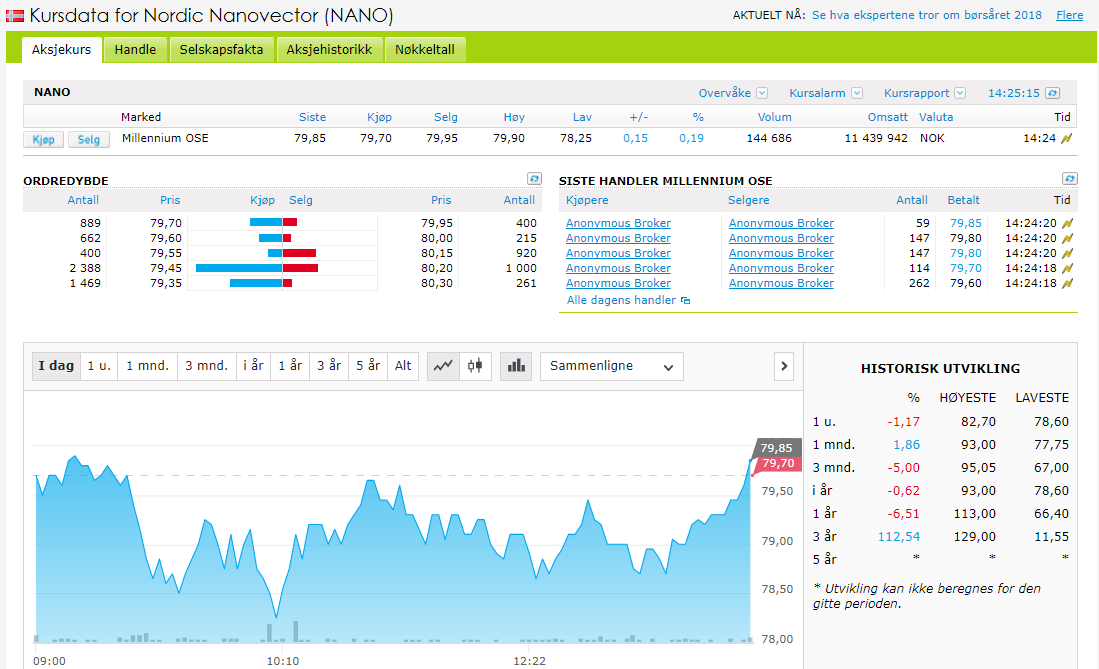Viewport: 1099px width, 669px height.
Task: Click the Omsatt column header
Action: pyautogui.click(x=887, y=117)
